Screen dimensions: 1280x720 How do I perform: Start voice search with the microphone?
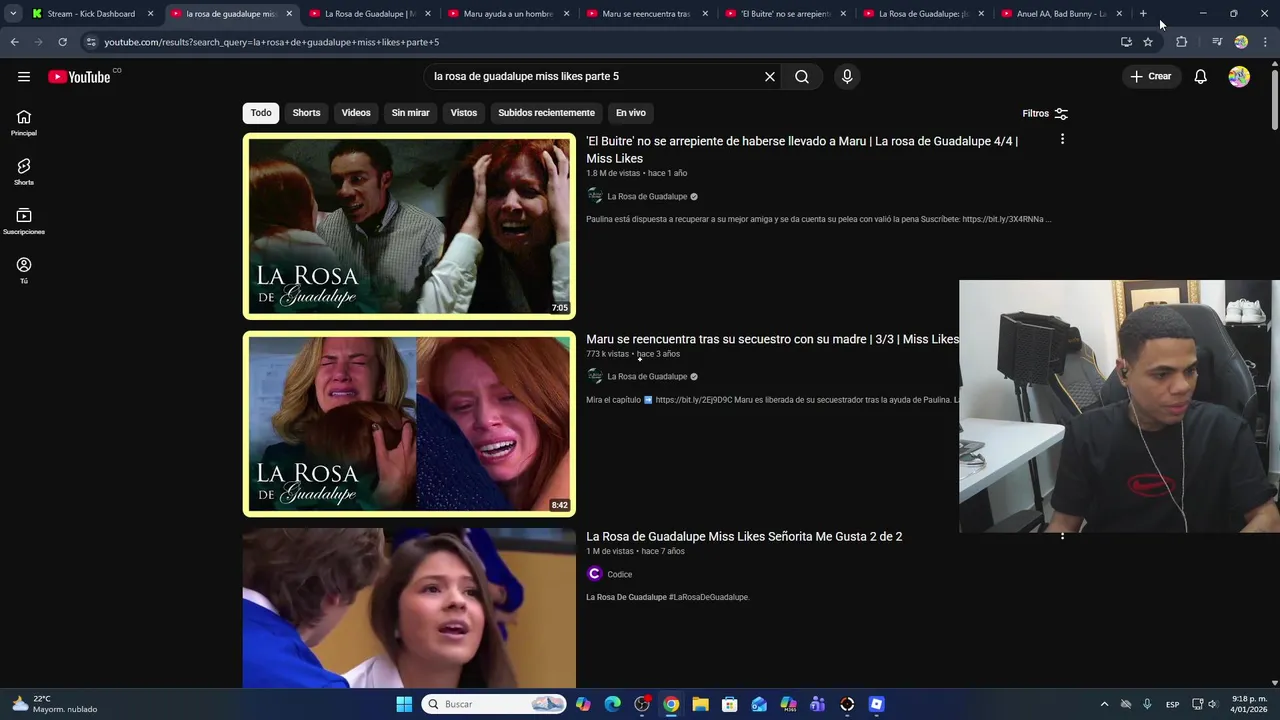pos(847,76)
